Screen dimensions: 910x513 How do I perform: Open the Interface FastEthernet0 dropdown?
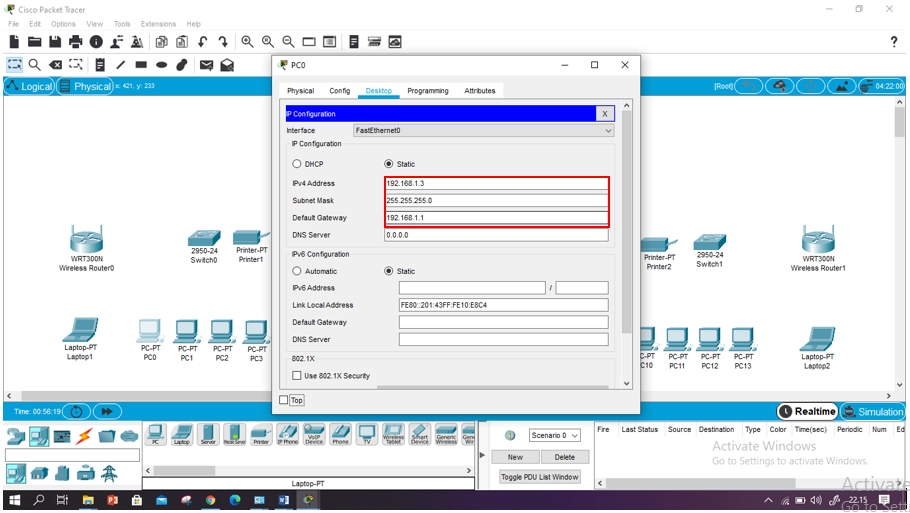coord(483,131)
